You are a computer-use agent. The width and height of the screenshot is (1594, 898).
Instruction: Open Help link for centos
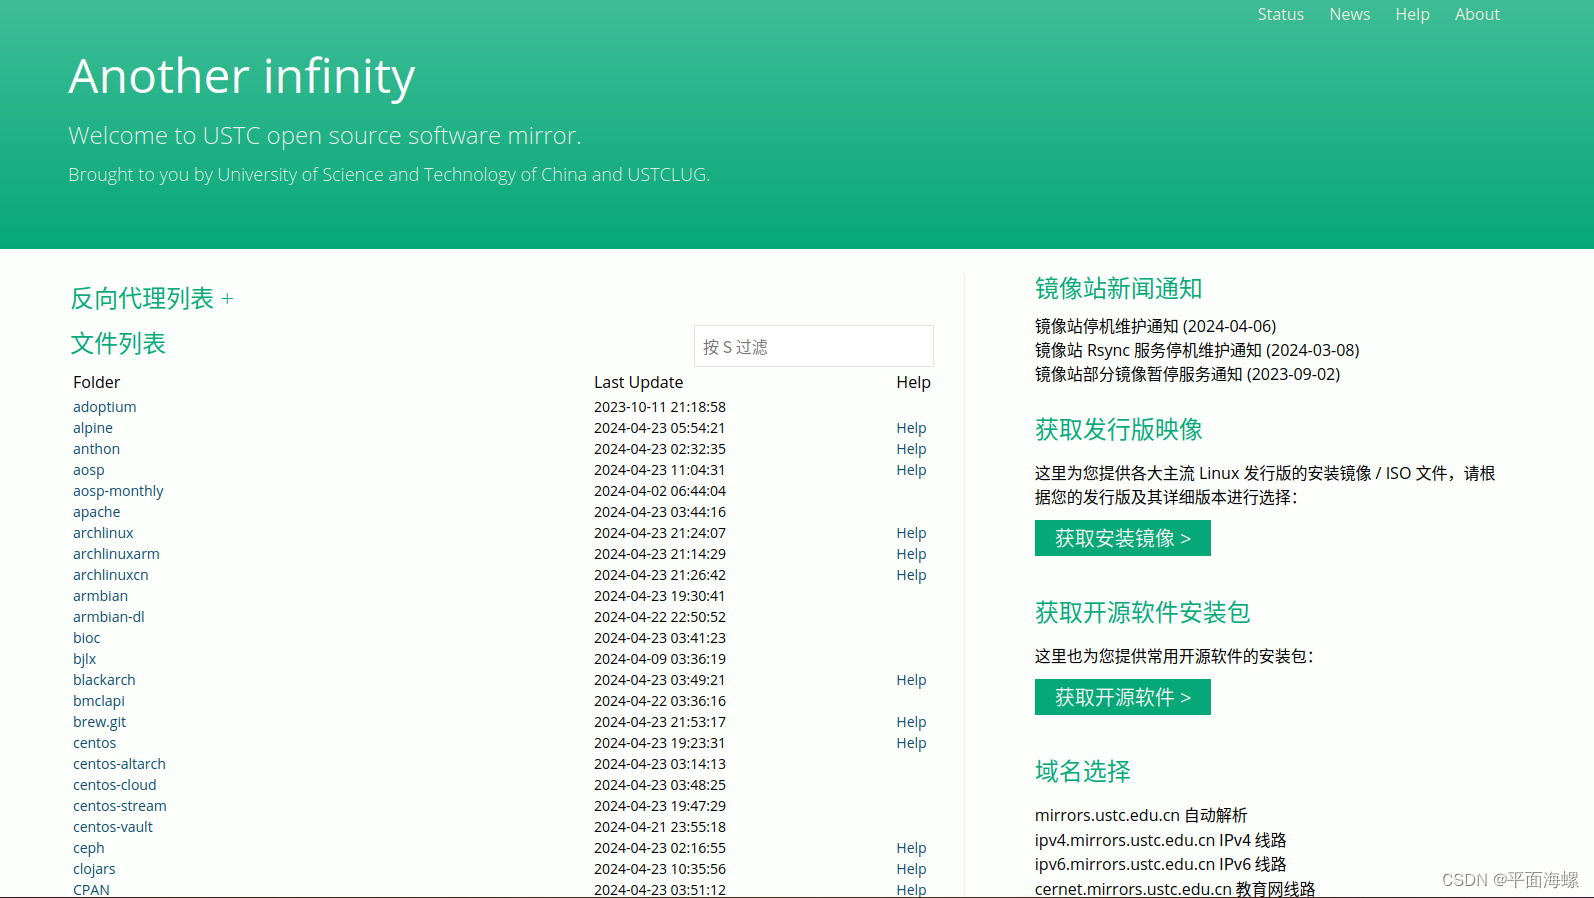point(911,743)
